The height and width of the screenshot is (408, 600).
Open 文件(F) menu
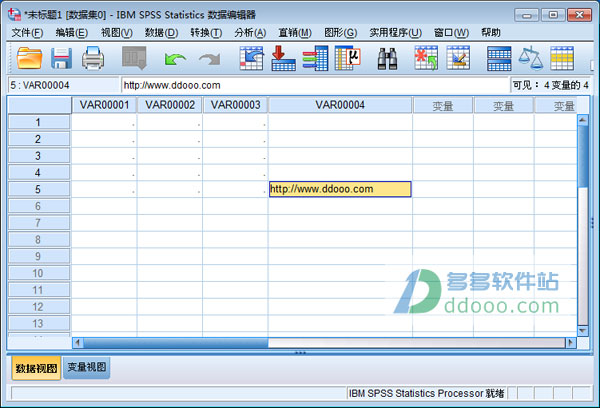click(27, 33)
